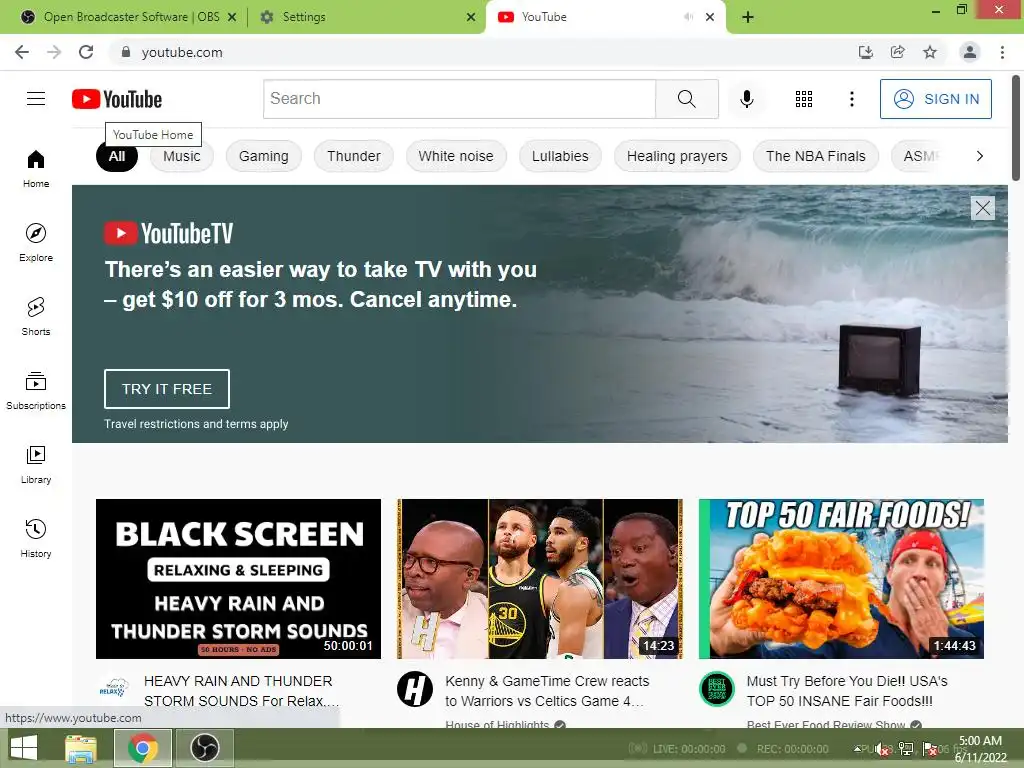
Task: Open File Explorer from the taskbar
Action: (80, 748)
